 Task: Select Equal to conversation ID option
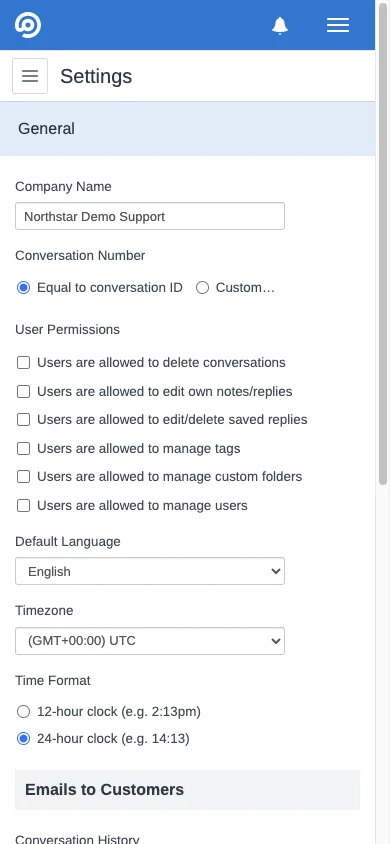click(x=23, y=288)
